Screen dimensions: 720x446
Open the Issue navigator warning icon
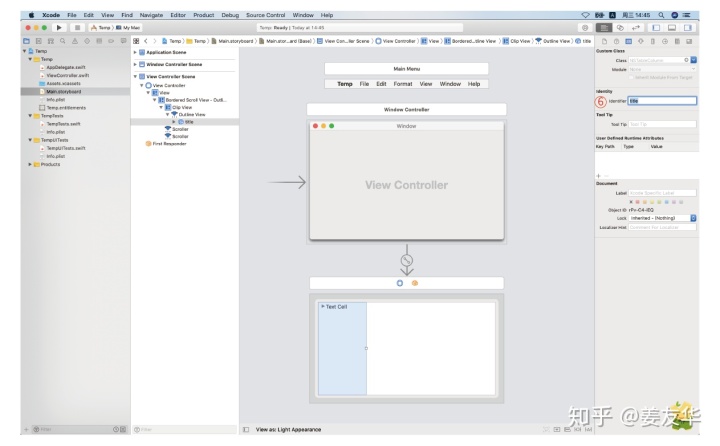[75, 41]
